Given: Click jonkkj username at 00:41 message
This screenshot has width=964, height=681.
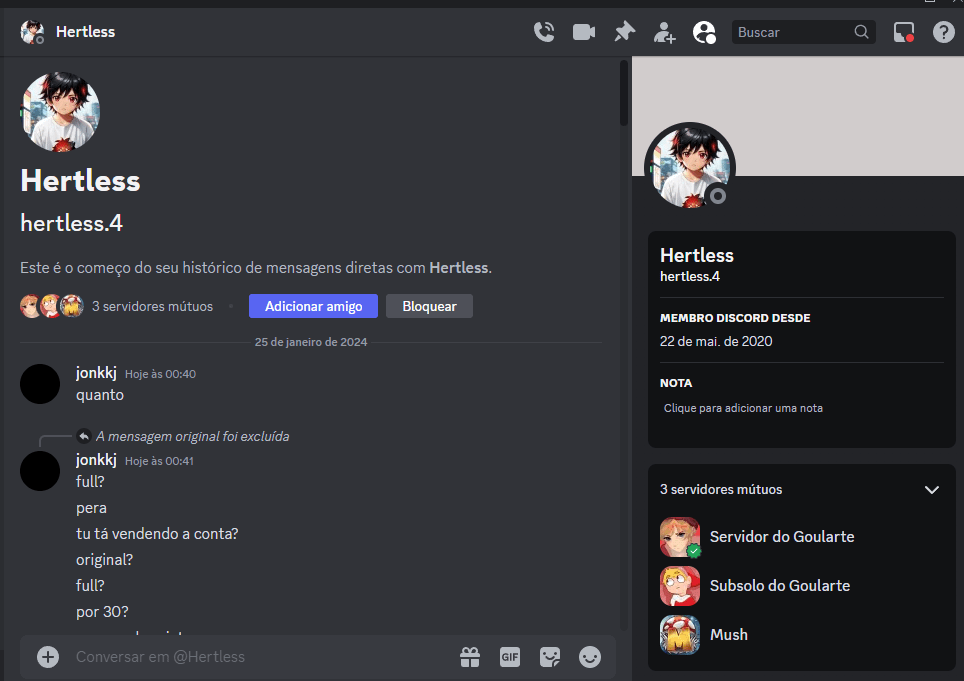Looking at the screenshot, I should [96, 460].
